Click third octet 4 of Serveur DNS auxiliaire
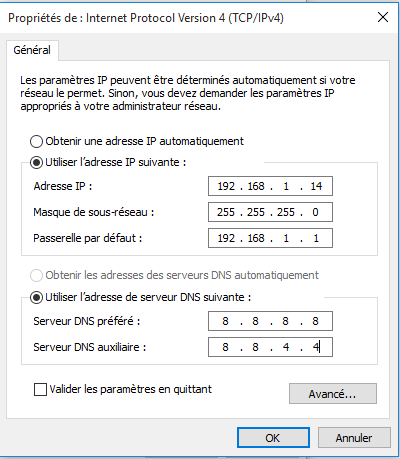 tap(286, 347)
